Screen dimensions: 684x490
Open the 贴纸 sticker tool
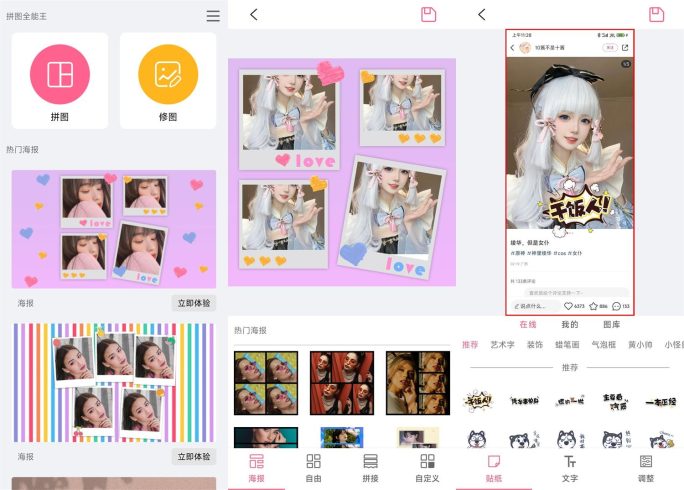[x=494, y=468]
